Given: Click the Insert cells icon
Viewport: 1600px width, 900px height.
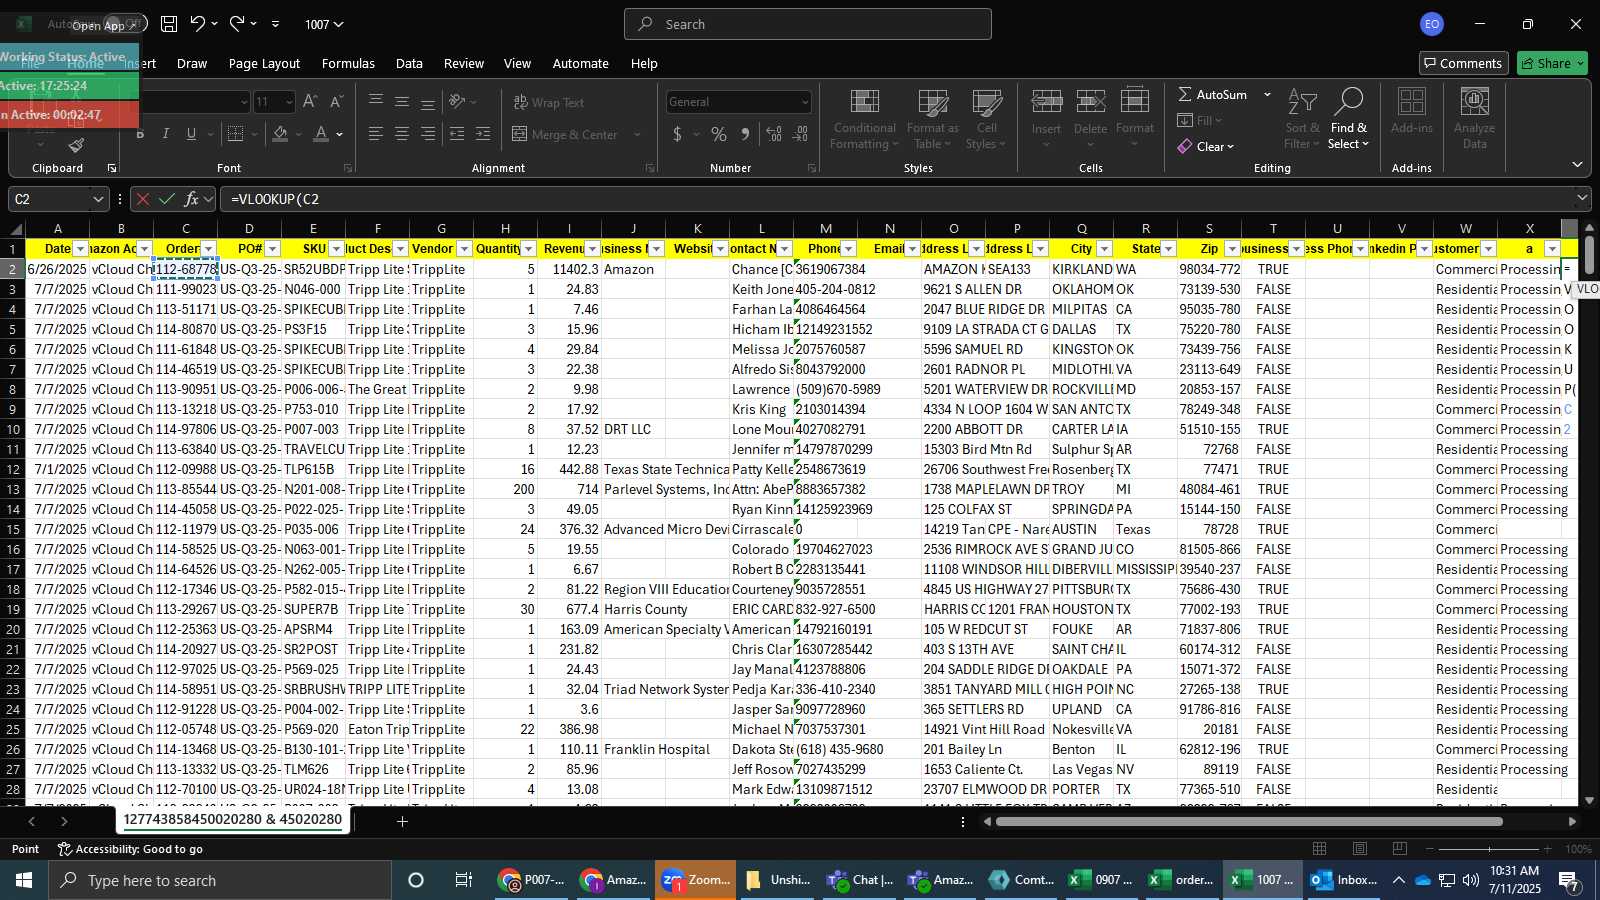Looking at the screenshot, I should 1046,120.
